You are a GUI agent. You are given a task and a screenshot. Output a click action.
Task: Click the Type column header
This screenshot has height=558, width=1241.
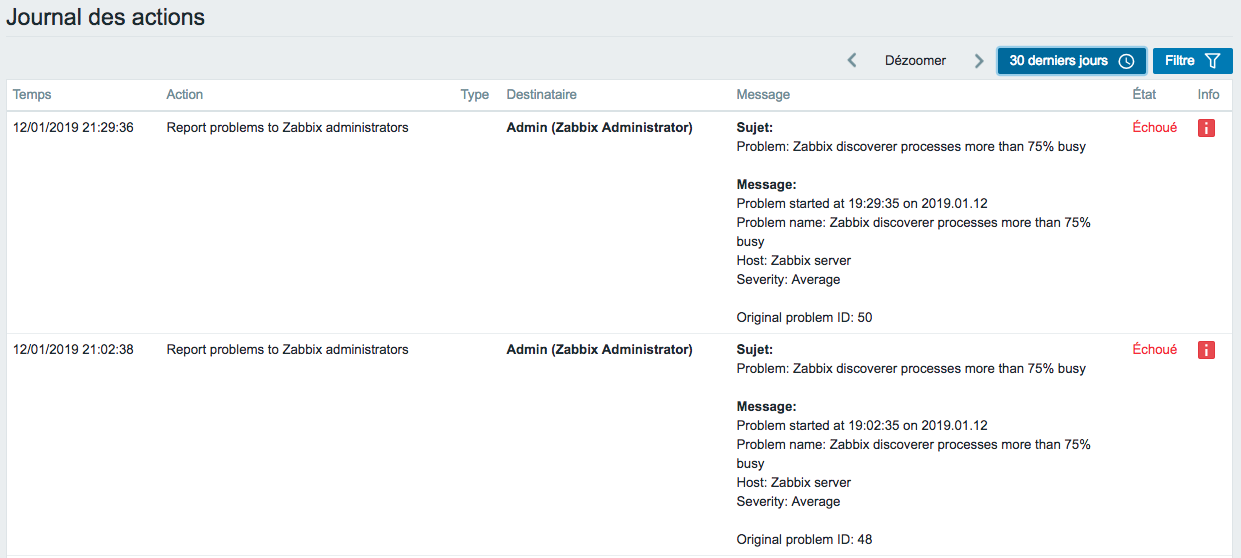pos(475,95)
